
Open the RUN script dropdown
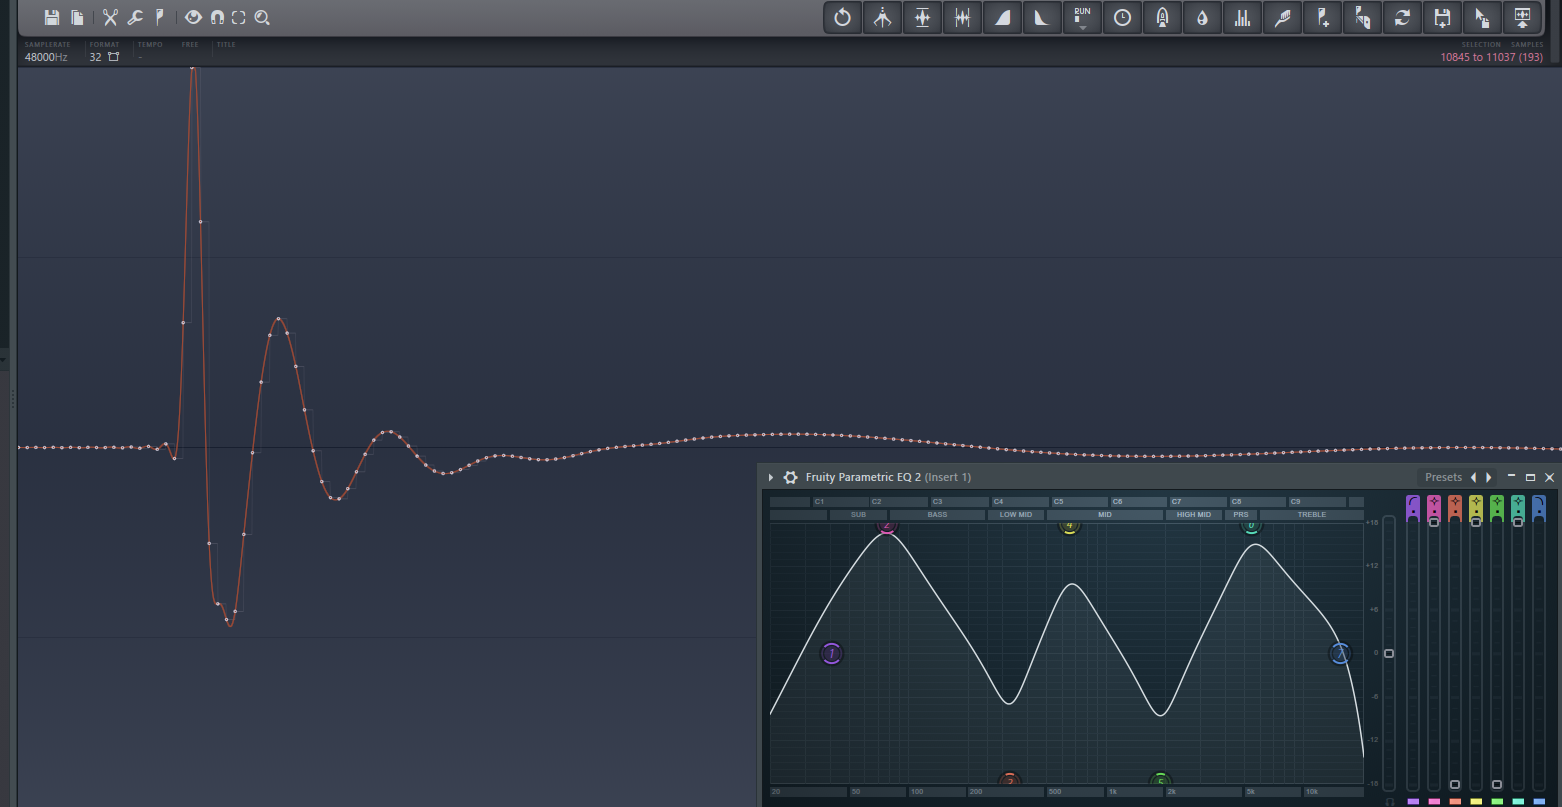(1082, 17)
